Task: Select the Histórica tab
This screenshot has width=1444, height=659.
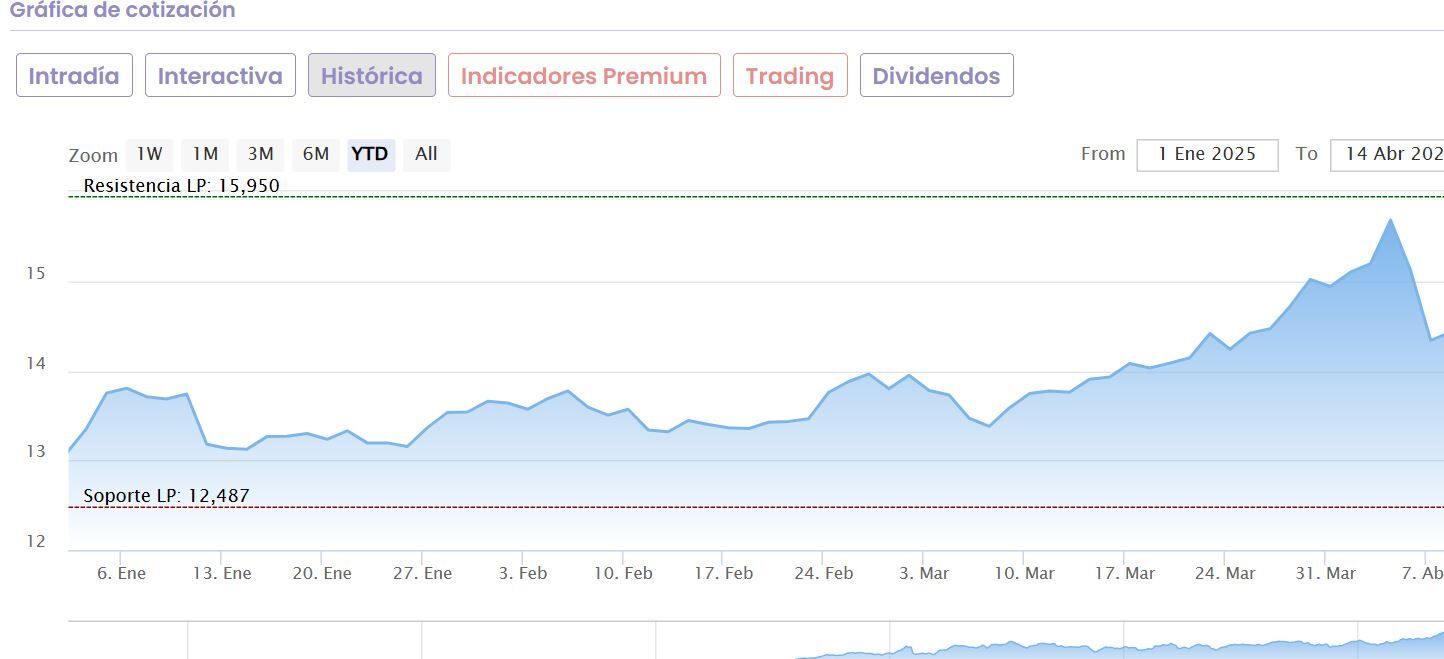Action: [371, 76]
